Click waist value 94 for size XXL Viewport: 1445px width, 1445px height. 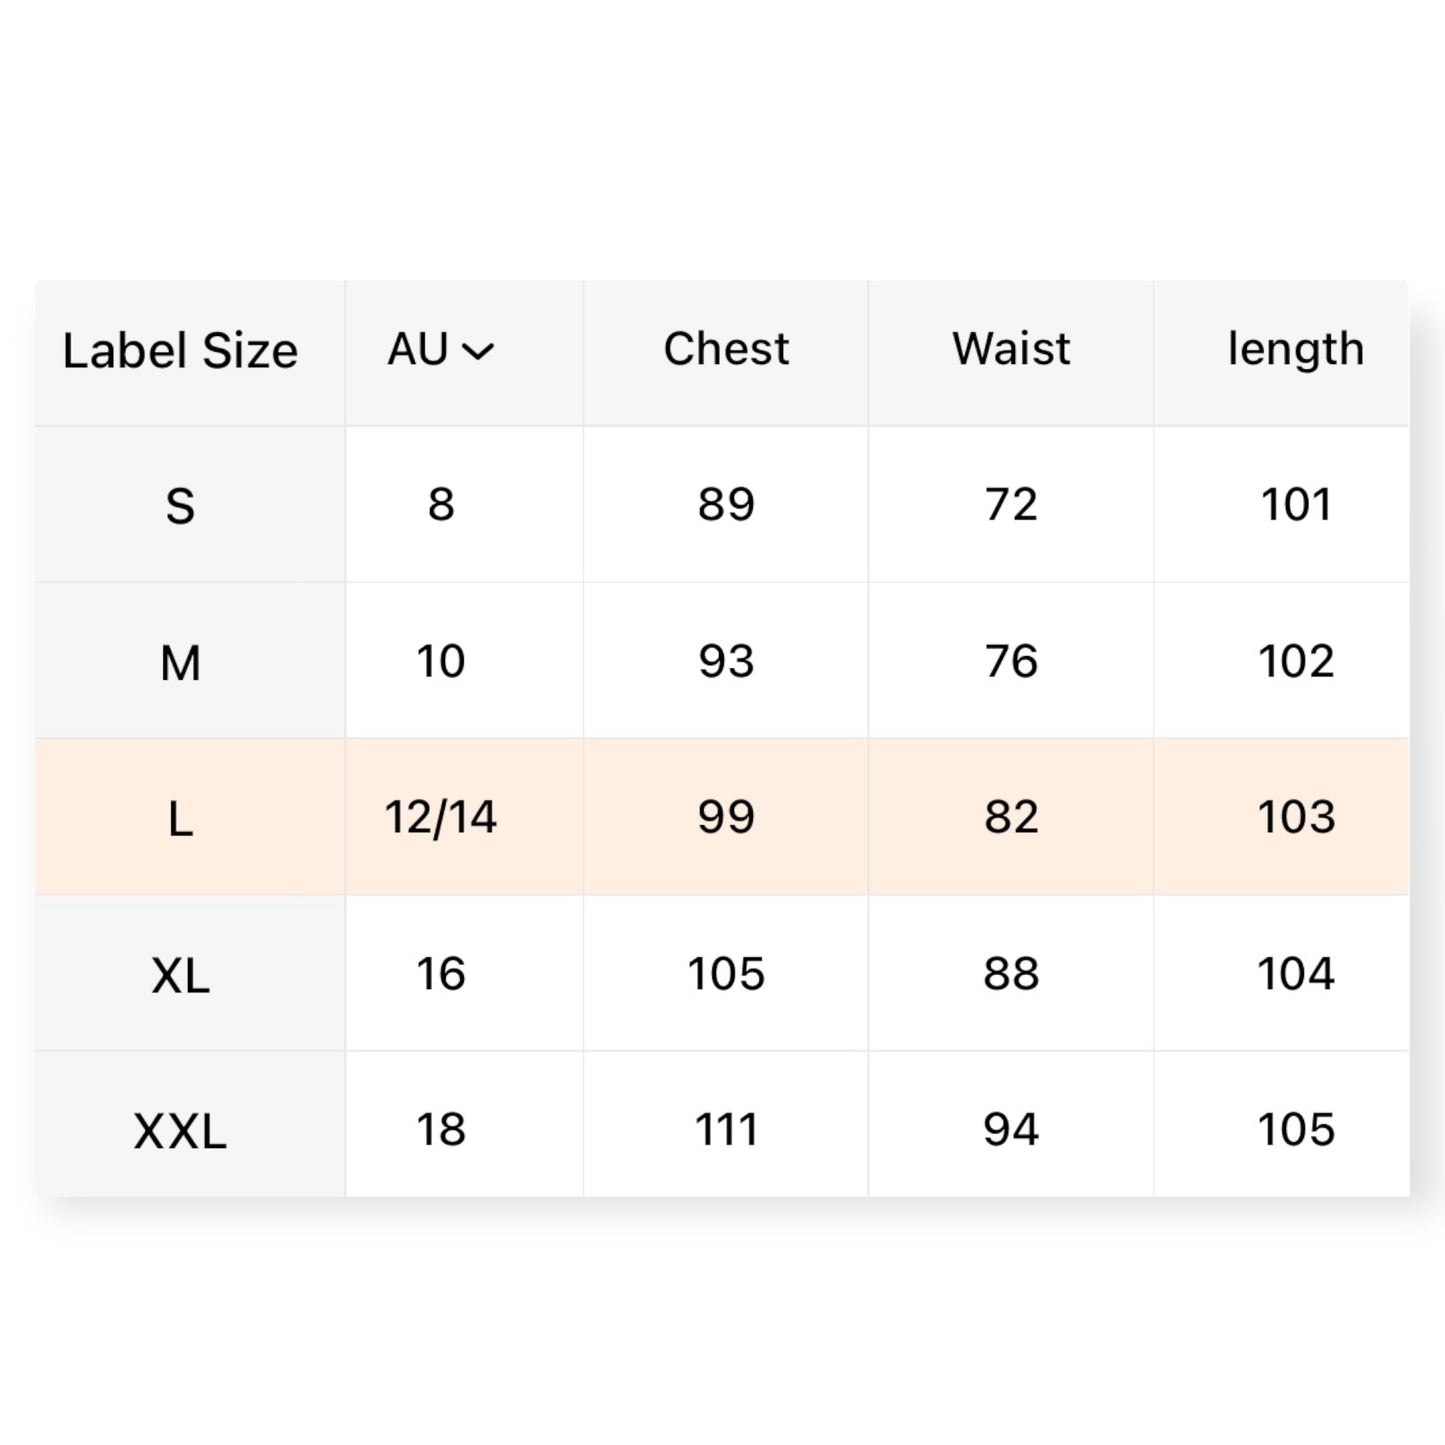click(1011, 1129)
